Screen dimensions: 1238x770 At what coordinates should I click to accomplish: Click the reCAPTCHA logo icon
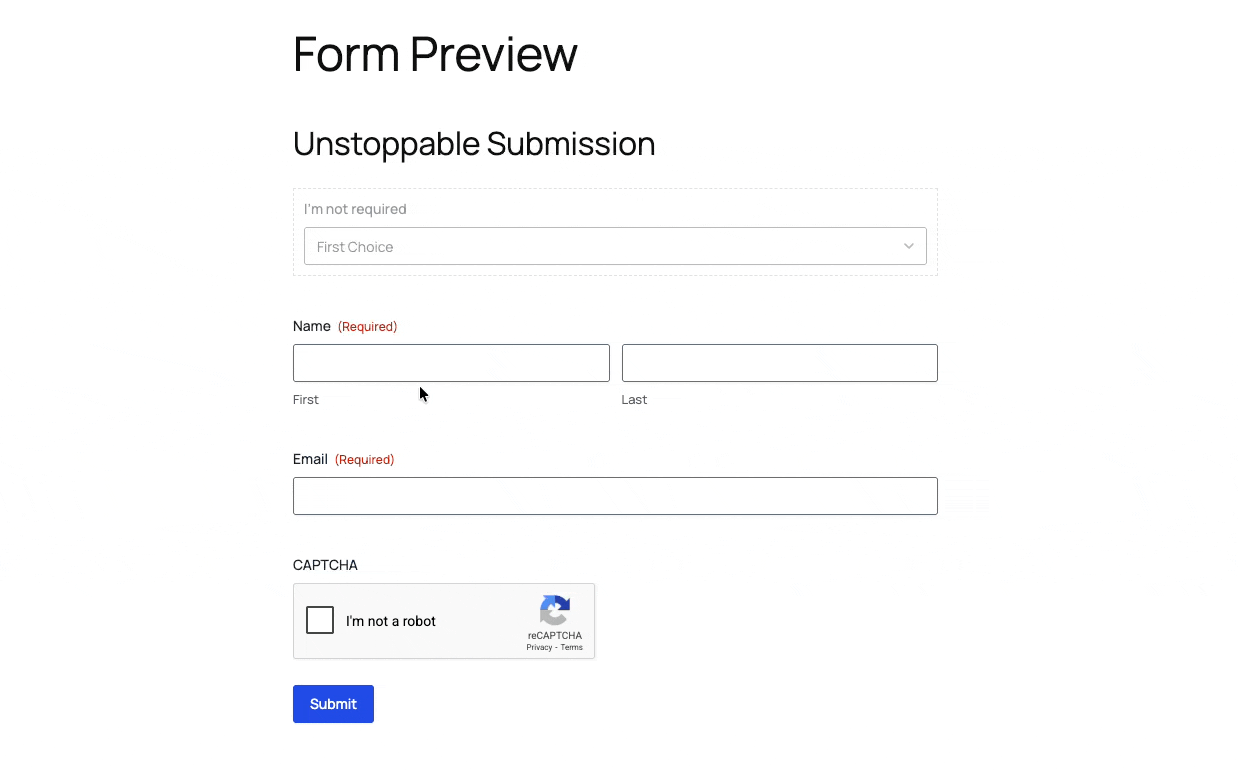554,610
